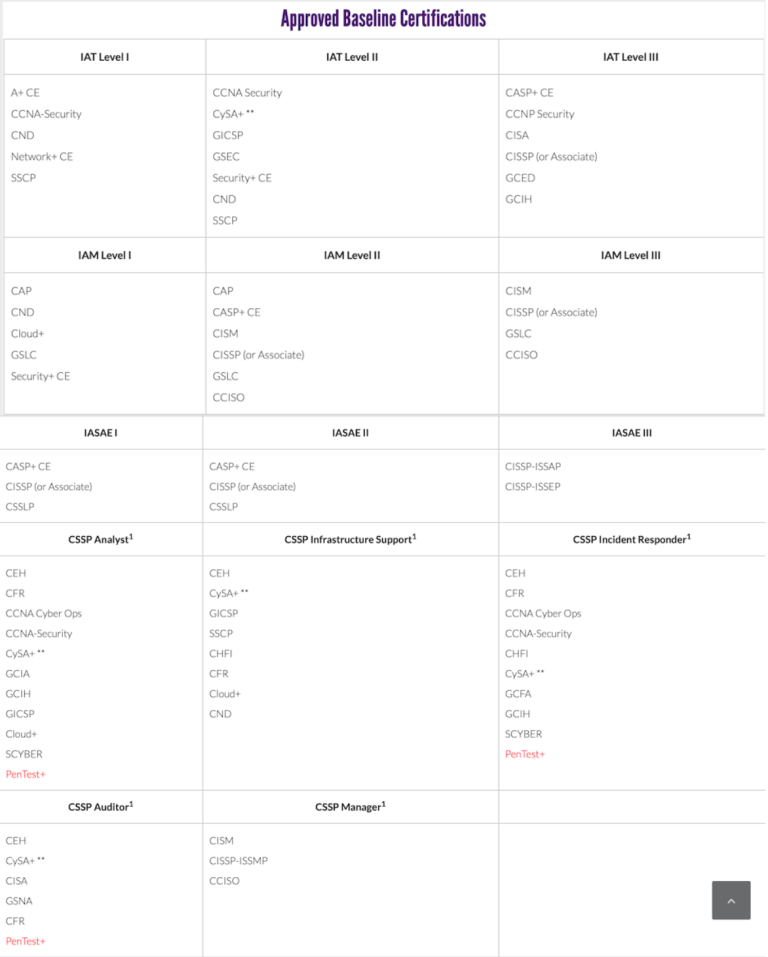The height and width of the screenshot is (957, 768).
Task: Click GCFA under CSSP Incident Responder
Action: (x=518, y=694)
